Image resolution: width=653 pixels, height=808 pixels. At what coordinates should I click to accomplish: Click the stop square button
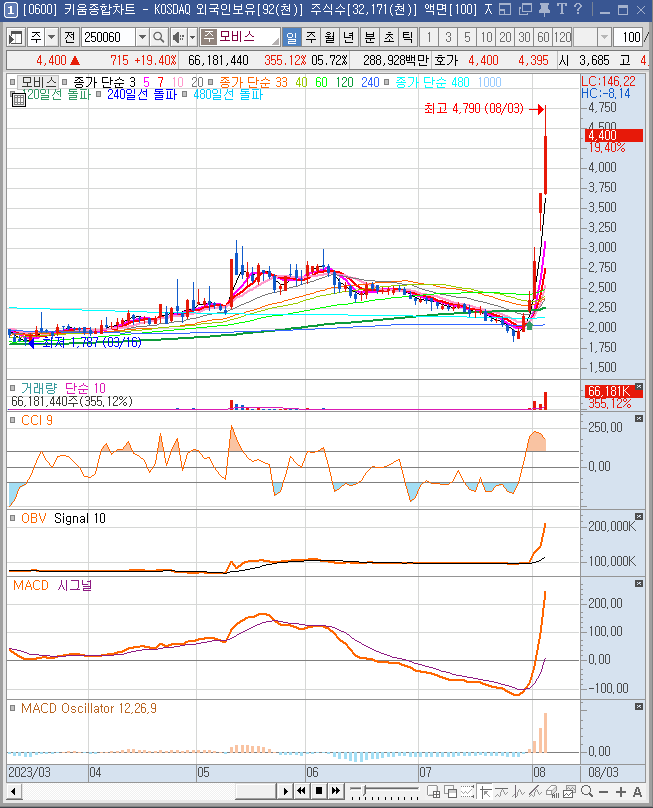[x=319, y=791]
